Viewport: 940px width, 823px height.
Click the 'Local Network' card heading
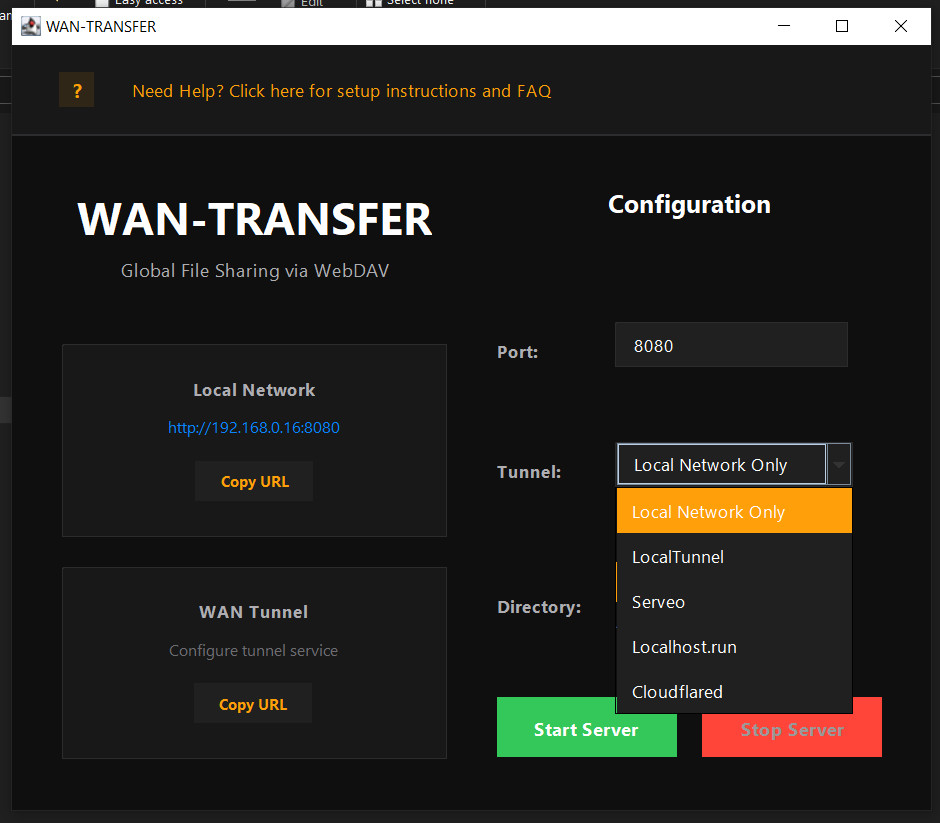tap(254, 390)
